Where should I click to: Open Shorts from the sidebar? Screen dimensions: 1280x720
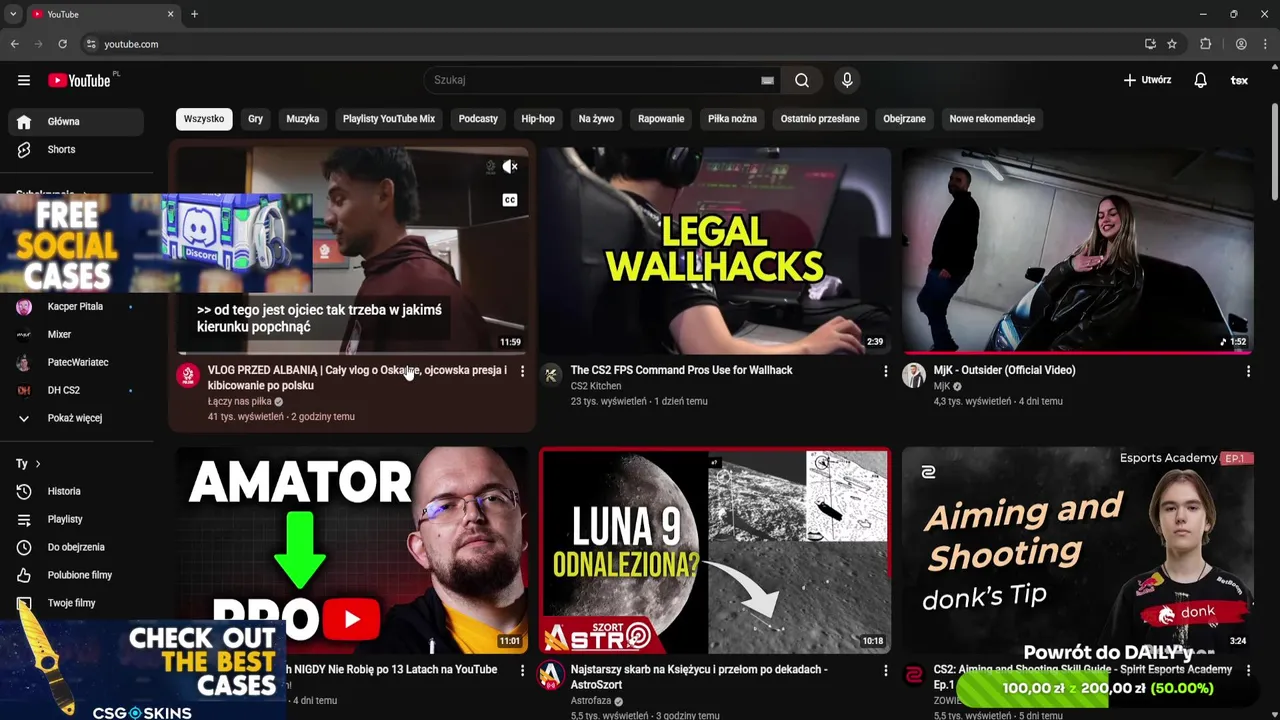pyautogui.click(x=76, y=149)
